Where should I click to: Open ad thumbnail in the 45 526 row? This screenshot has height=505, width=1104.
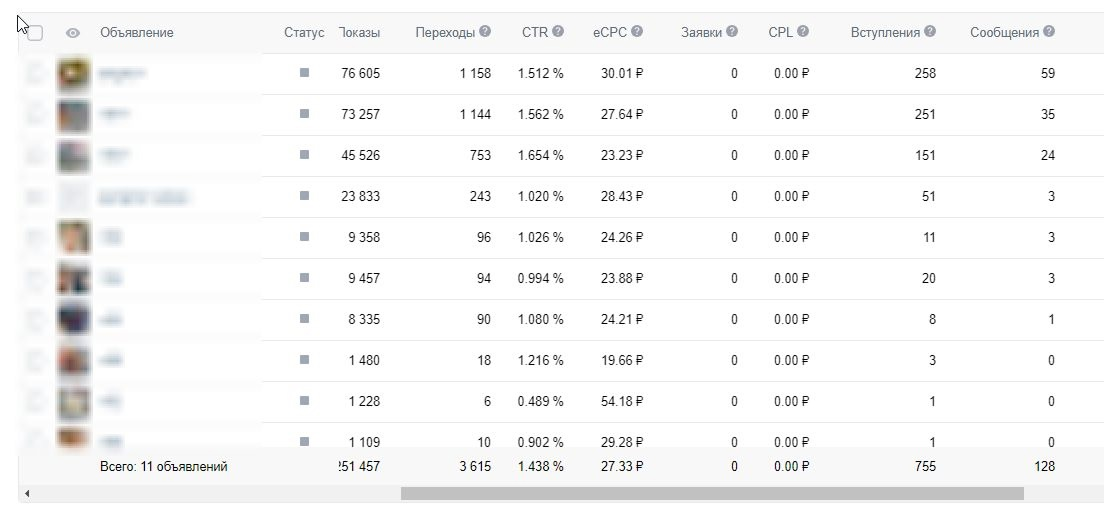(74, 156)
